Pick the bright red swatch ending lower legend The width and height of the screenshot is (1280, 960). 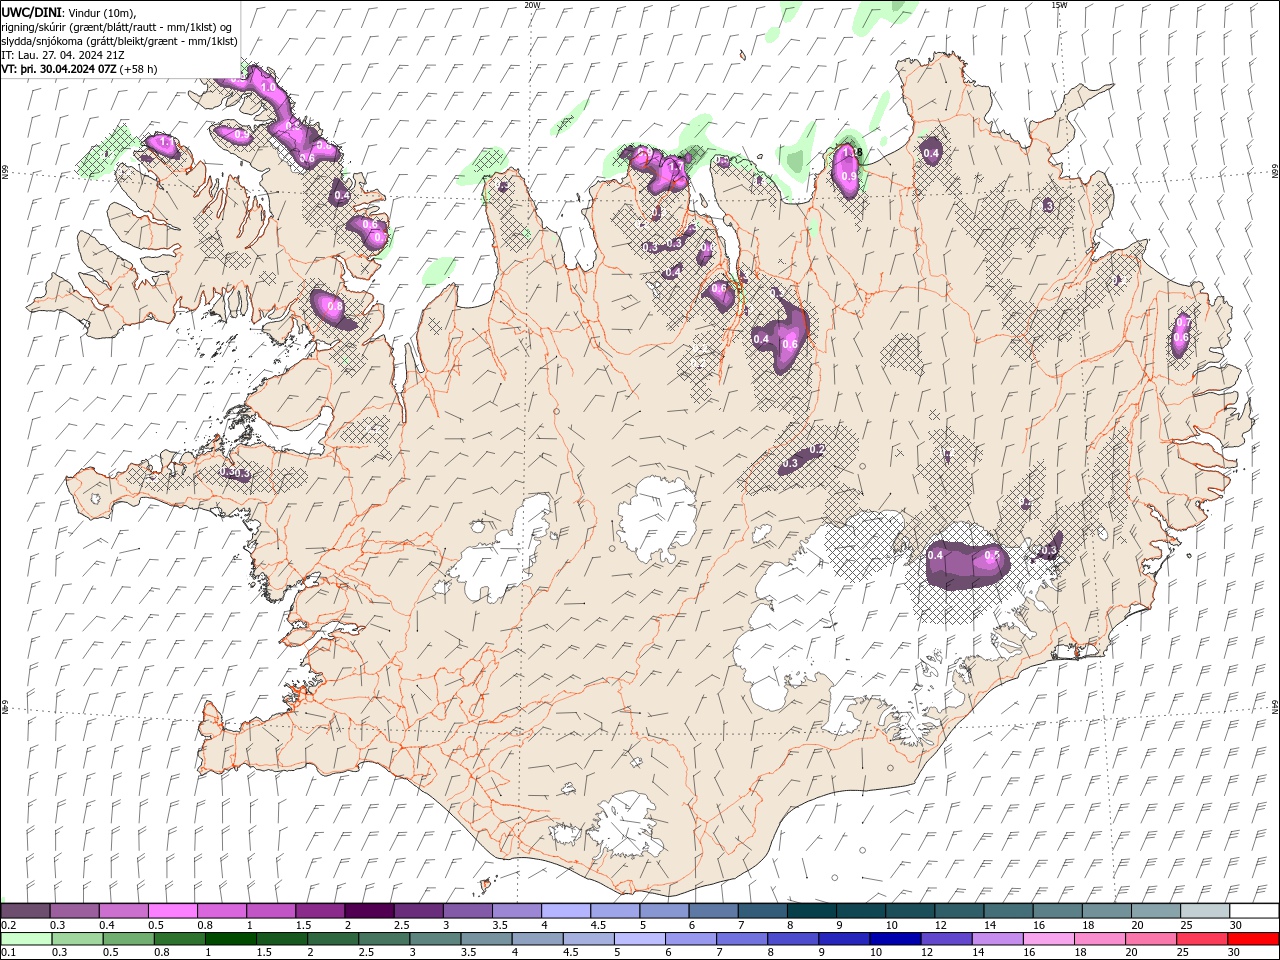pos(1254,939)
